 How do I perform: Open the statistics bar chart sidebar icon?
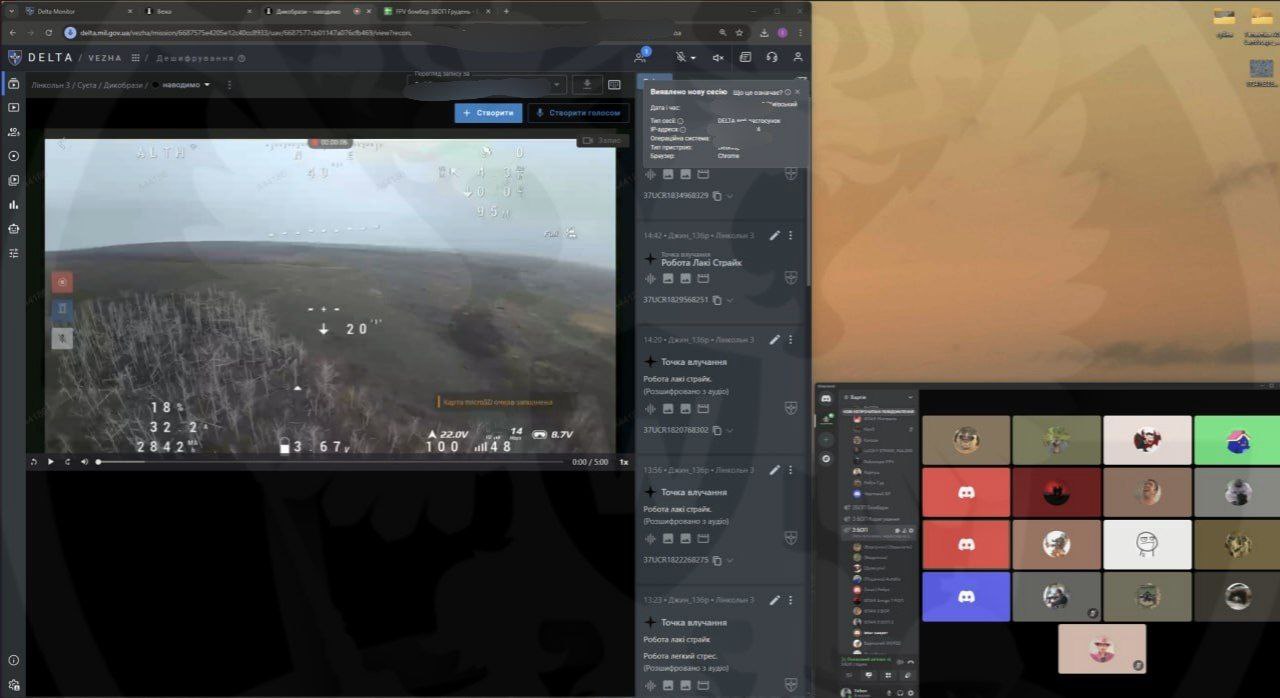[x=14, y=205]
